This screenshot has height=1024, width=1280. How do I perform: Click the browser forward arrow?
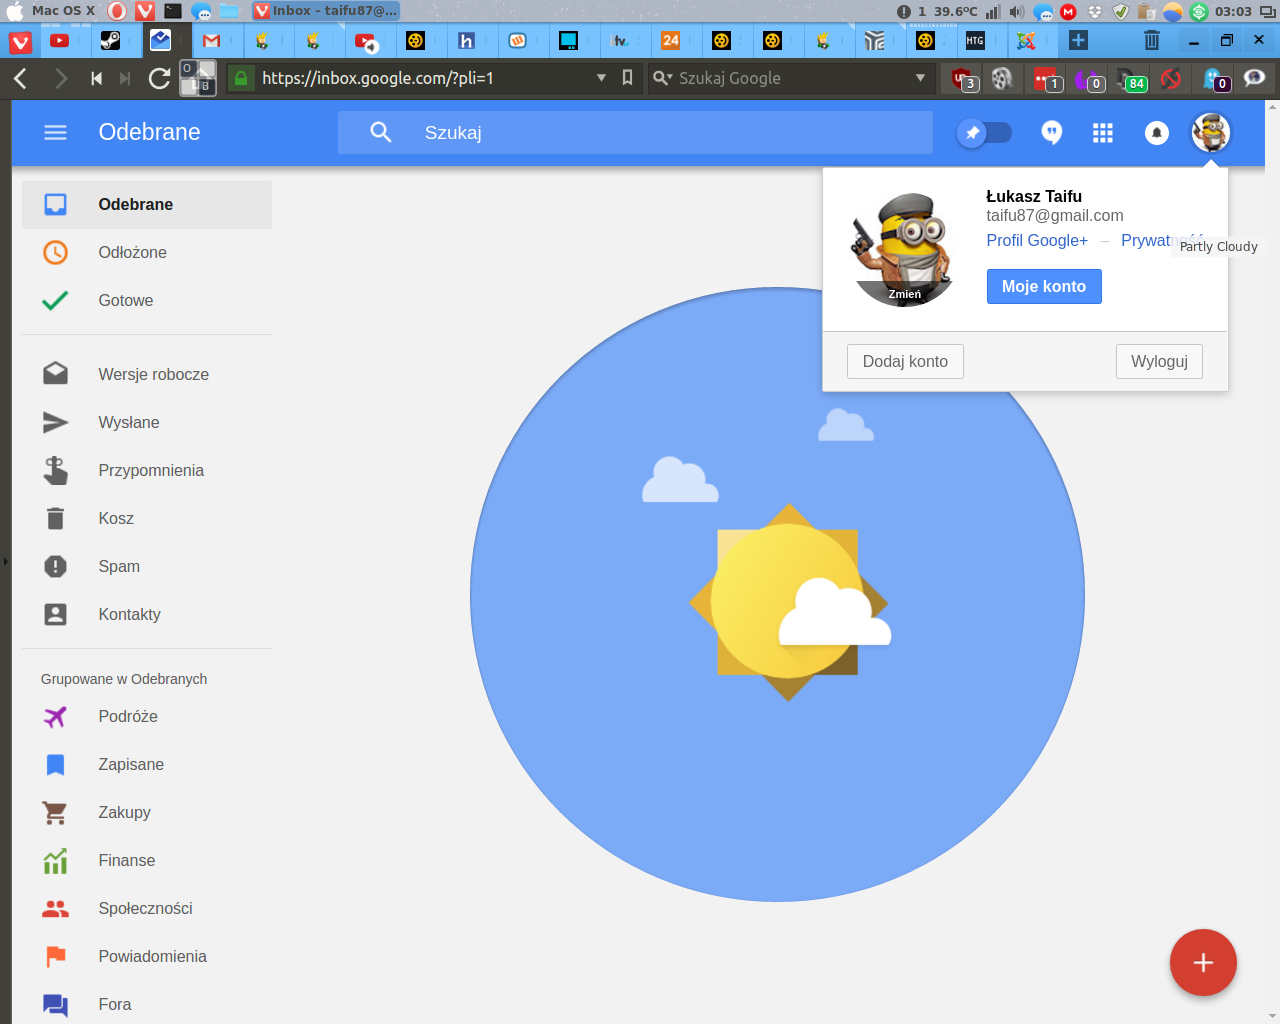point(61,78)
